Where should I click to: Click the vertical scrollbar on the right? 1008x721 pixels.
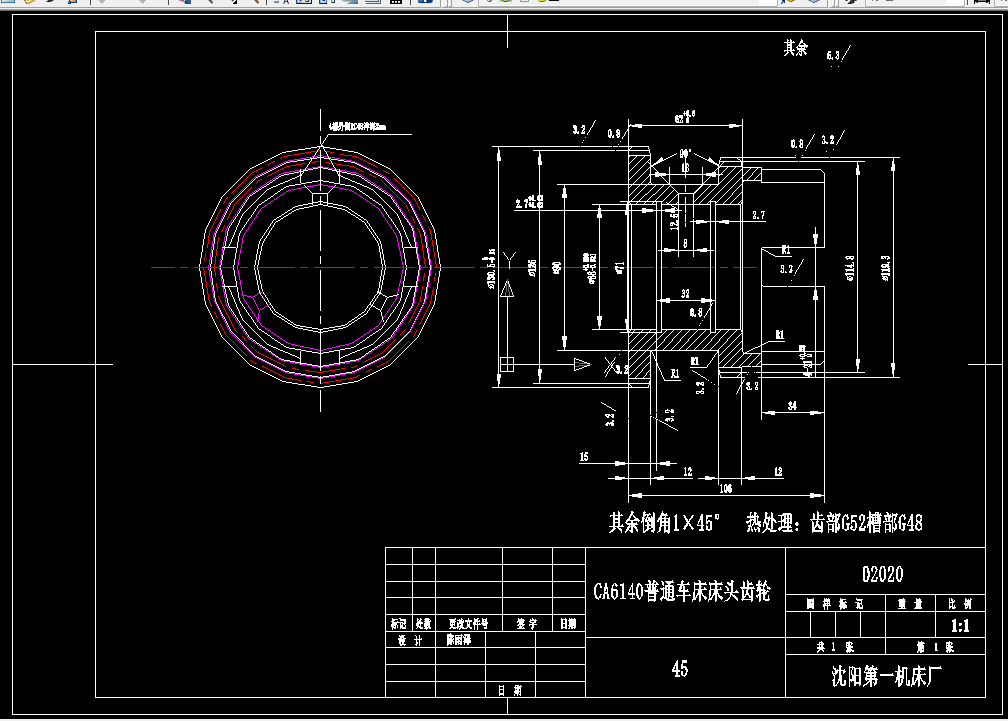pos(1003,360)
